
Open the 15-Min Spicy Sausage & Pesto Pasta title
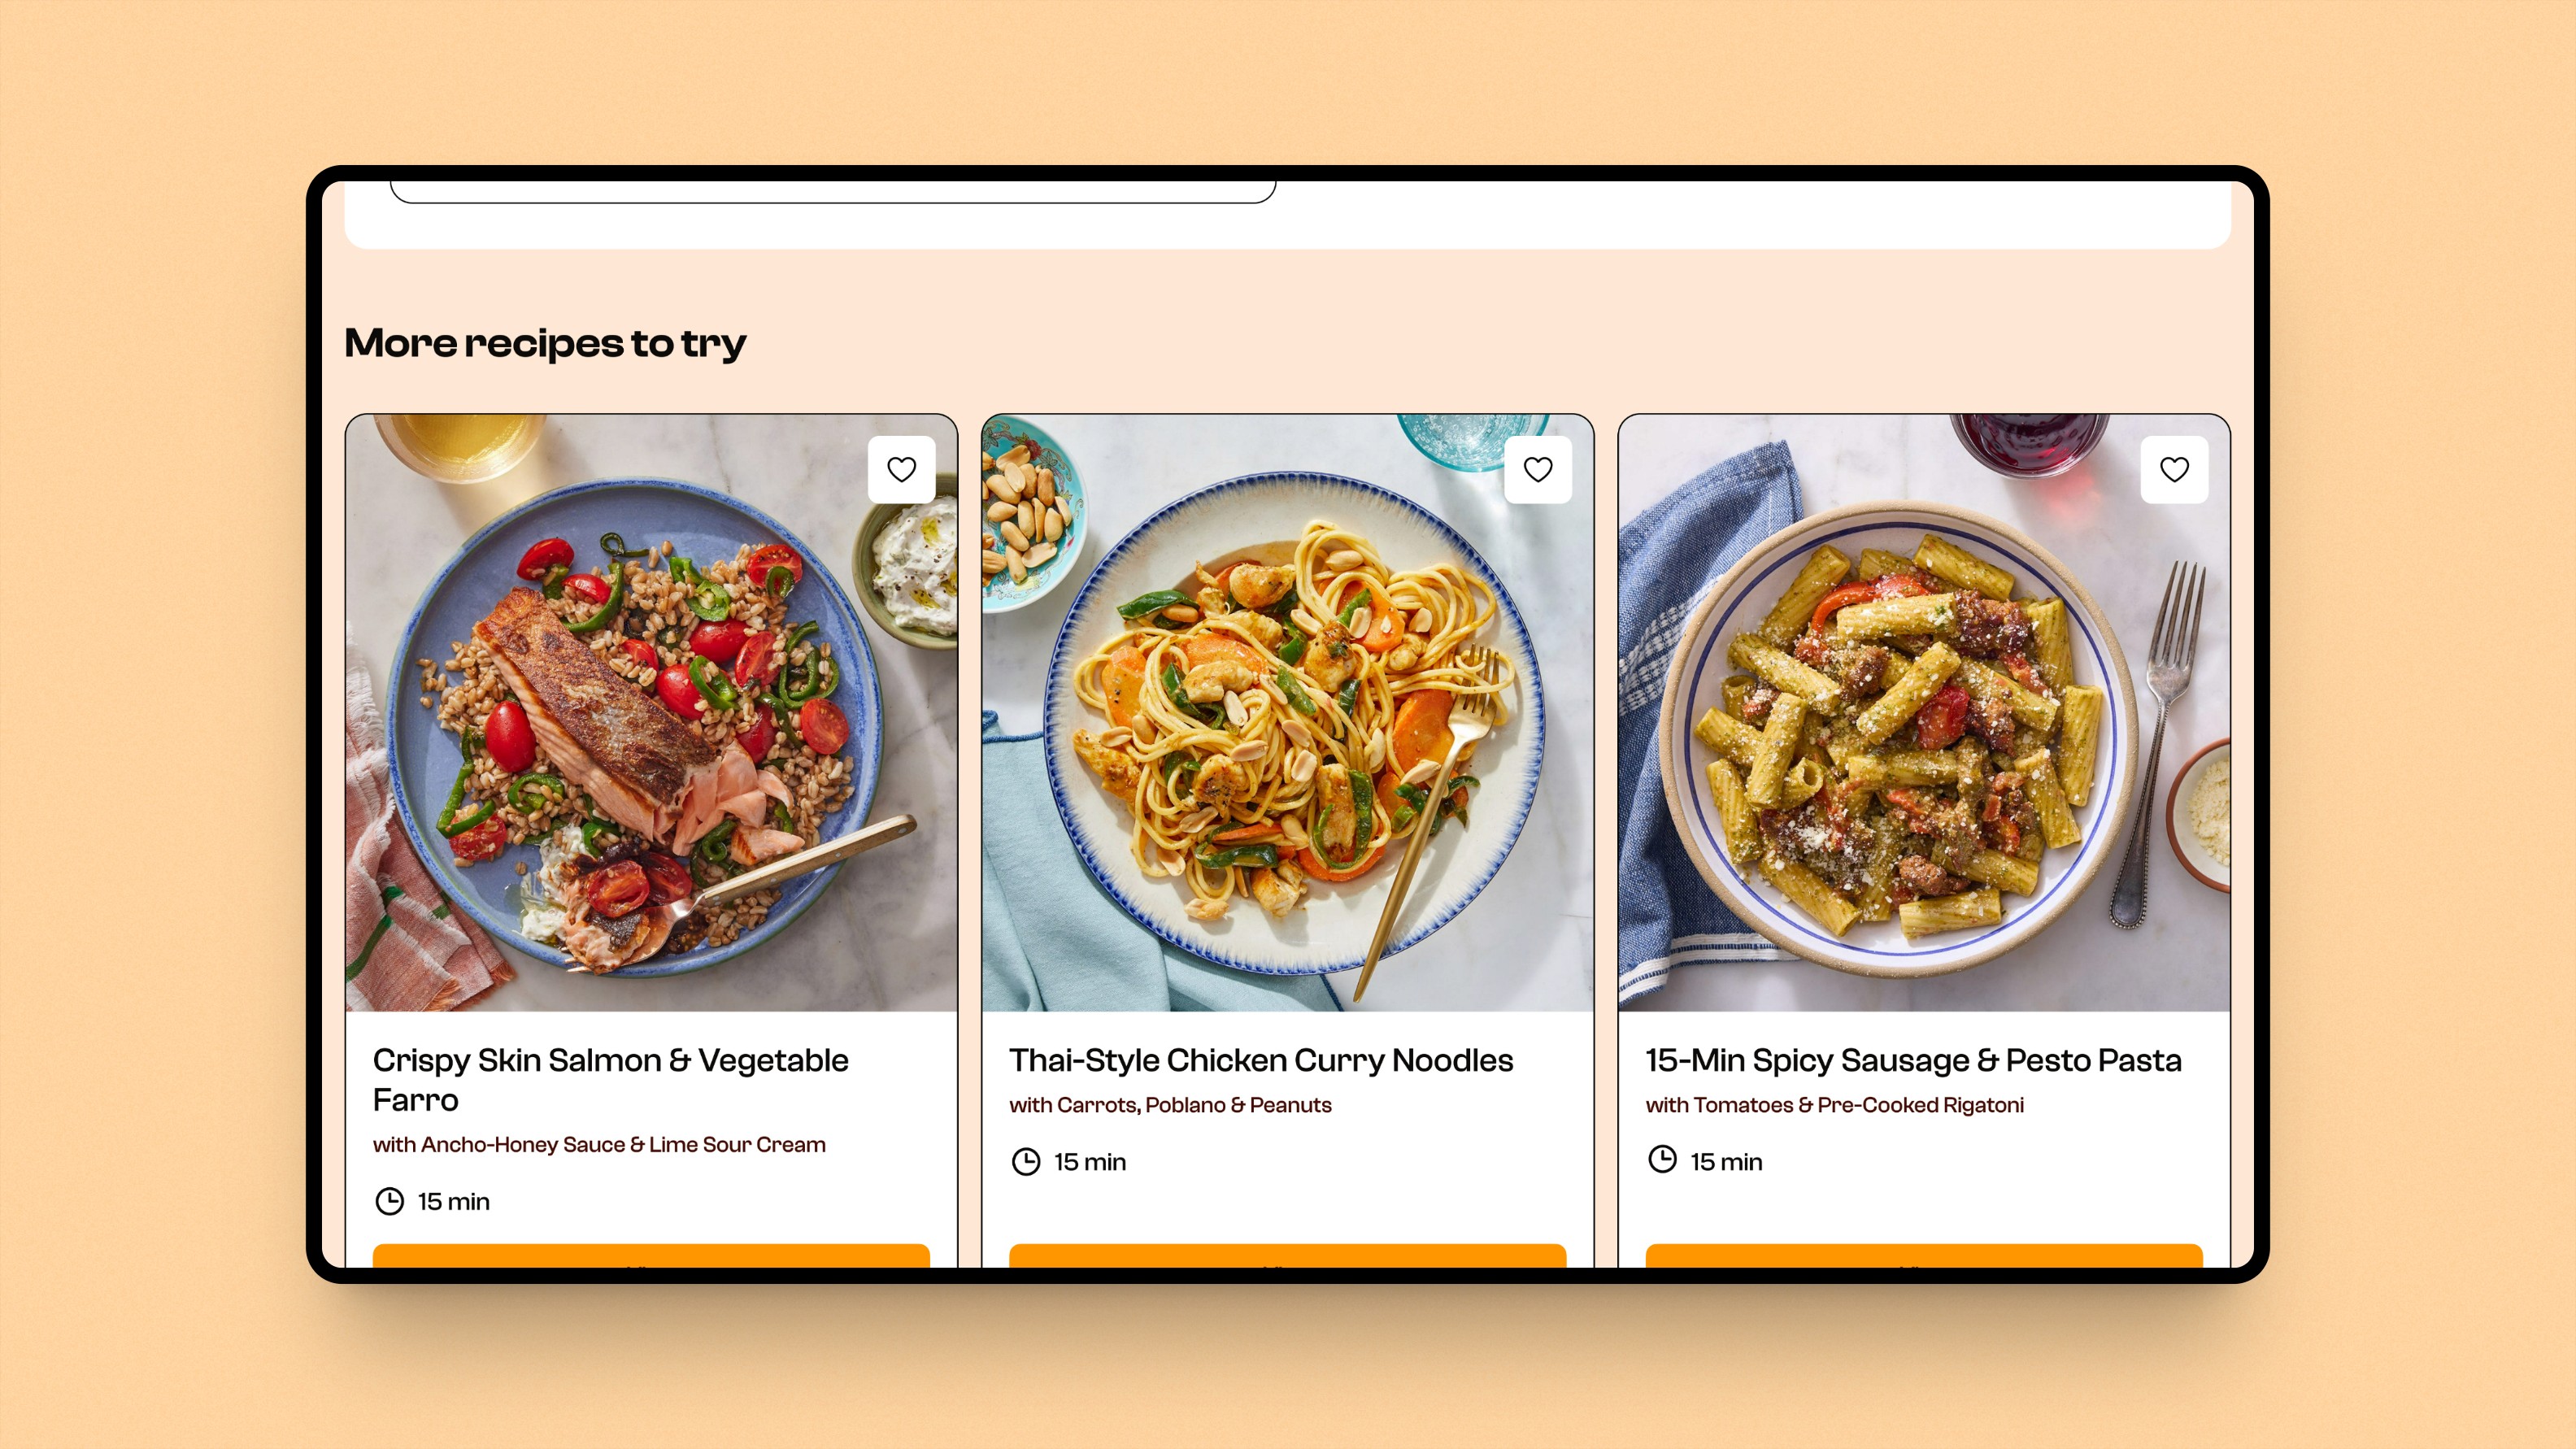click(1913, 1060)
